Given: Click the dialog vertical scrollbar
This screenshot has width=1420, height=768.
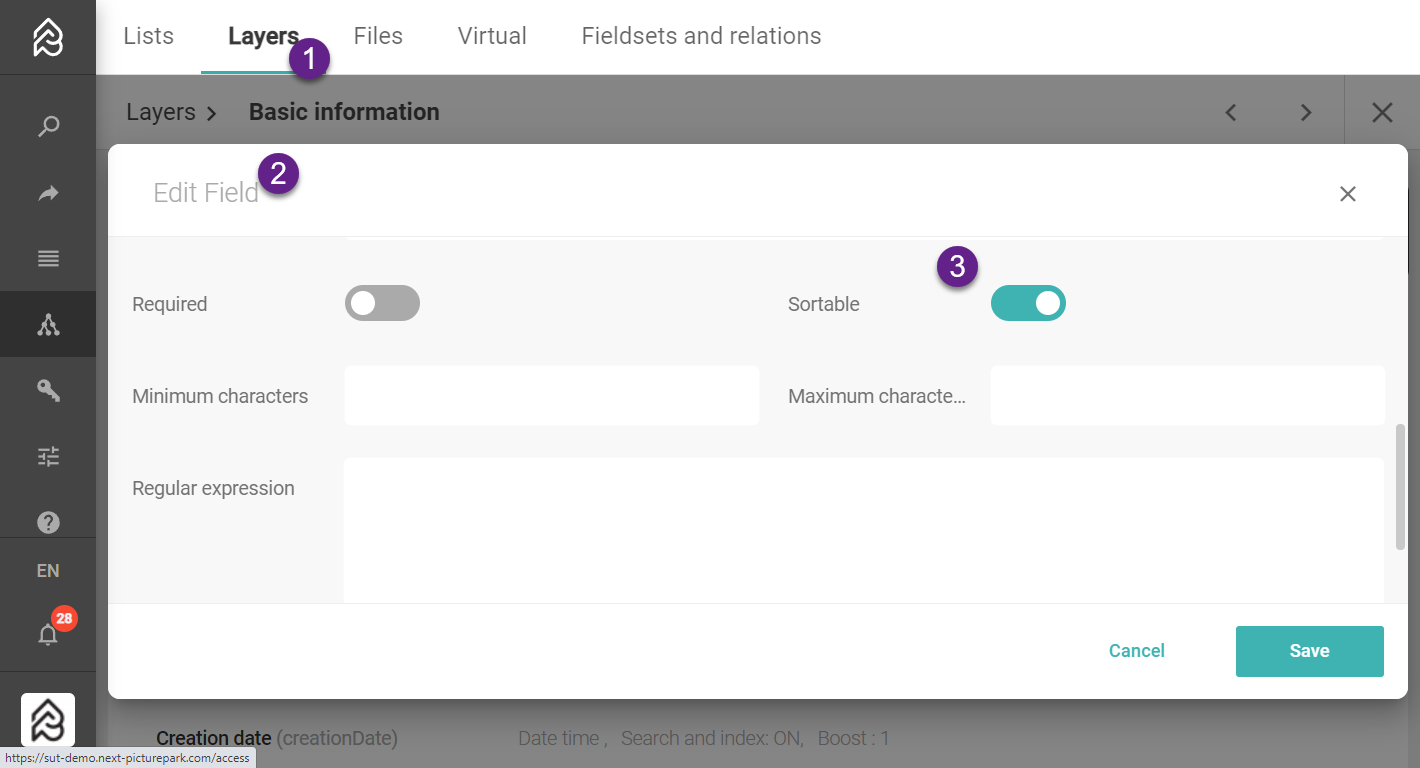Looking at the screenshot, I should [x=1400, y=487].
